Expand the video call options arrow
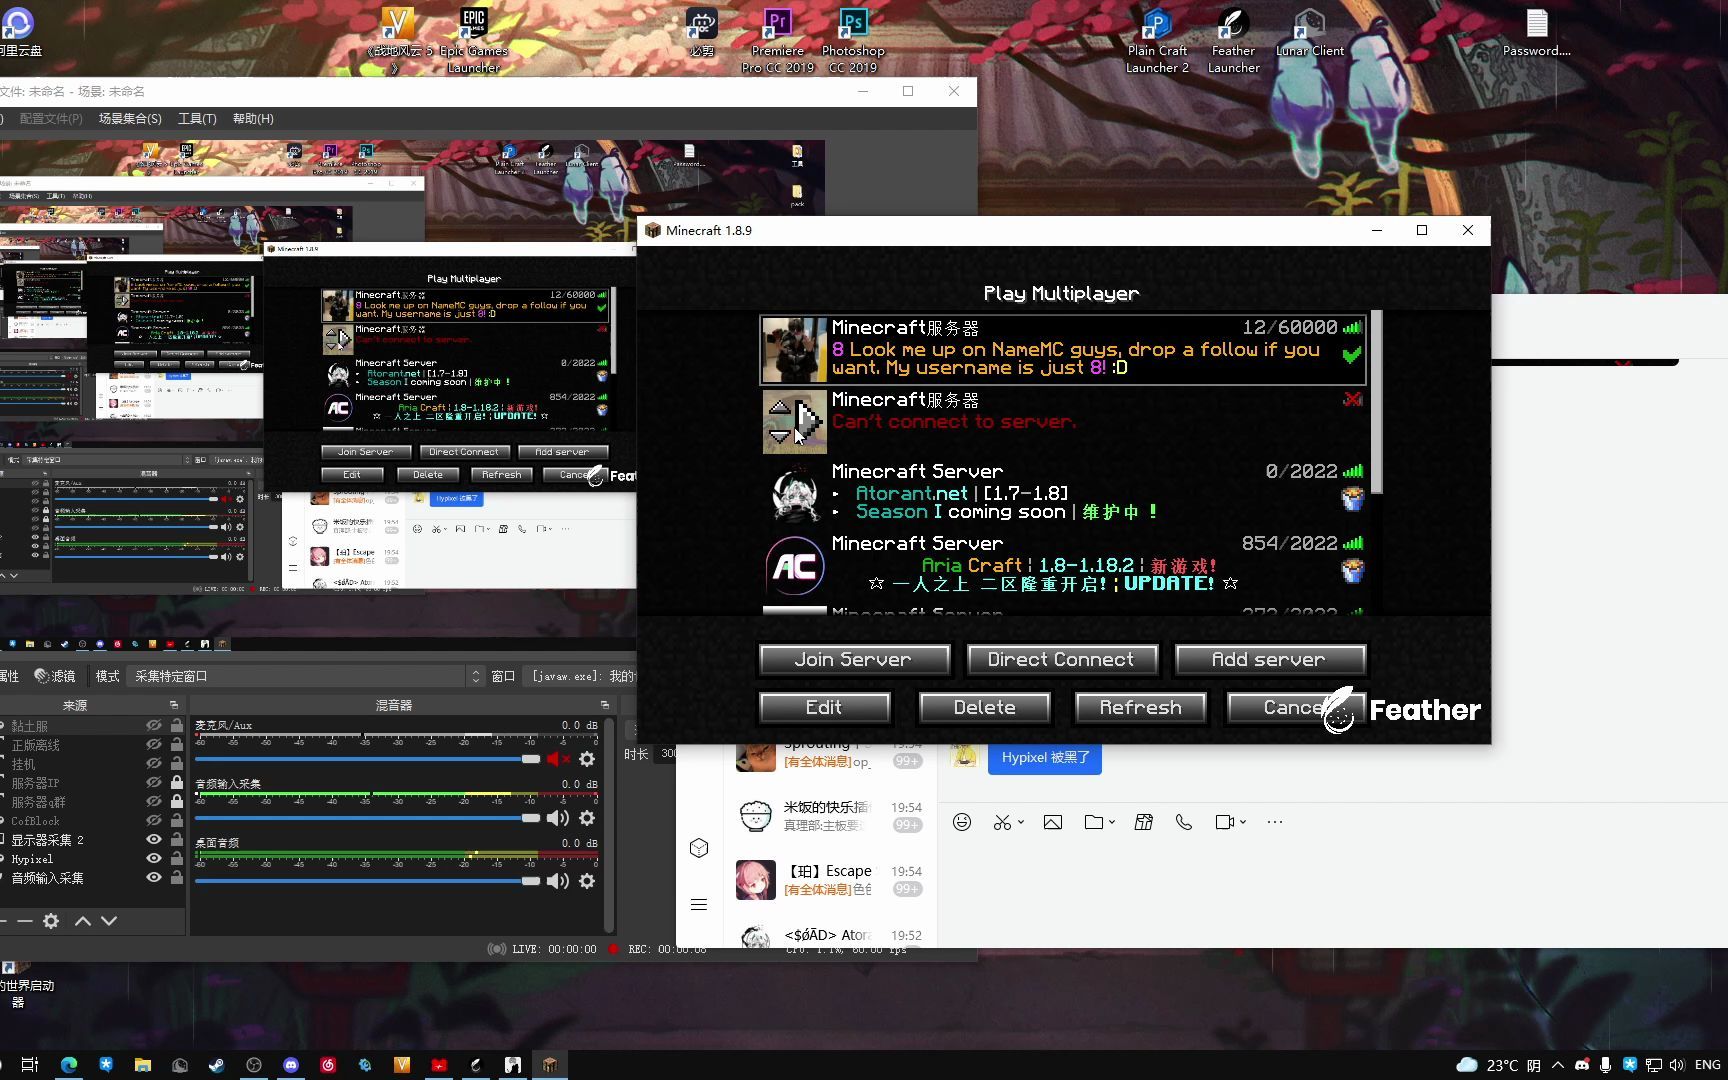The height and width of the screenshot is (1080, 1728). click(1243, 822)
